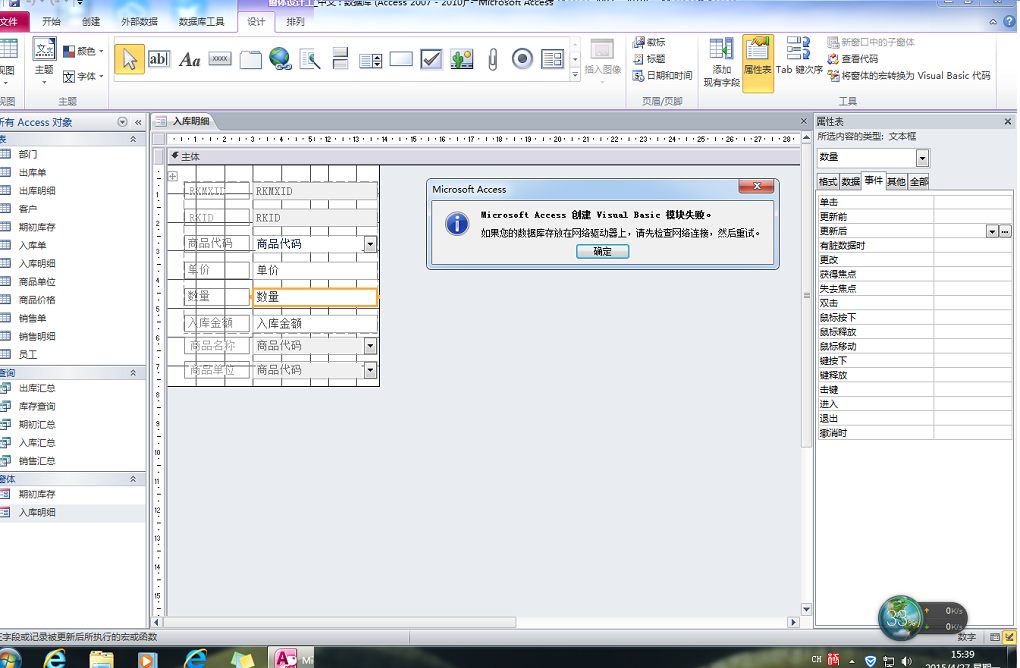Open the 数据 tab in property sheet
Screen dimensions: 1020x668
[850, 181]
